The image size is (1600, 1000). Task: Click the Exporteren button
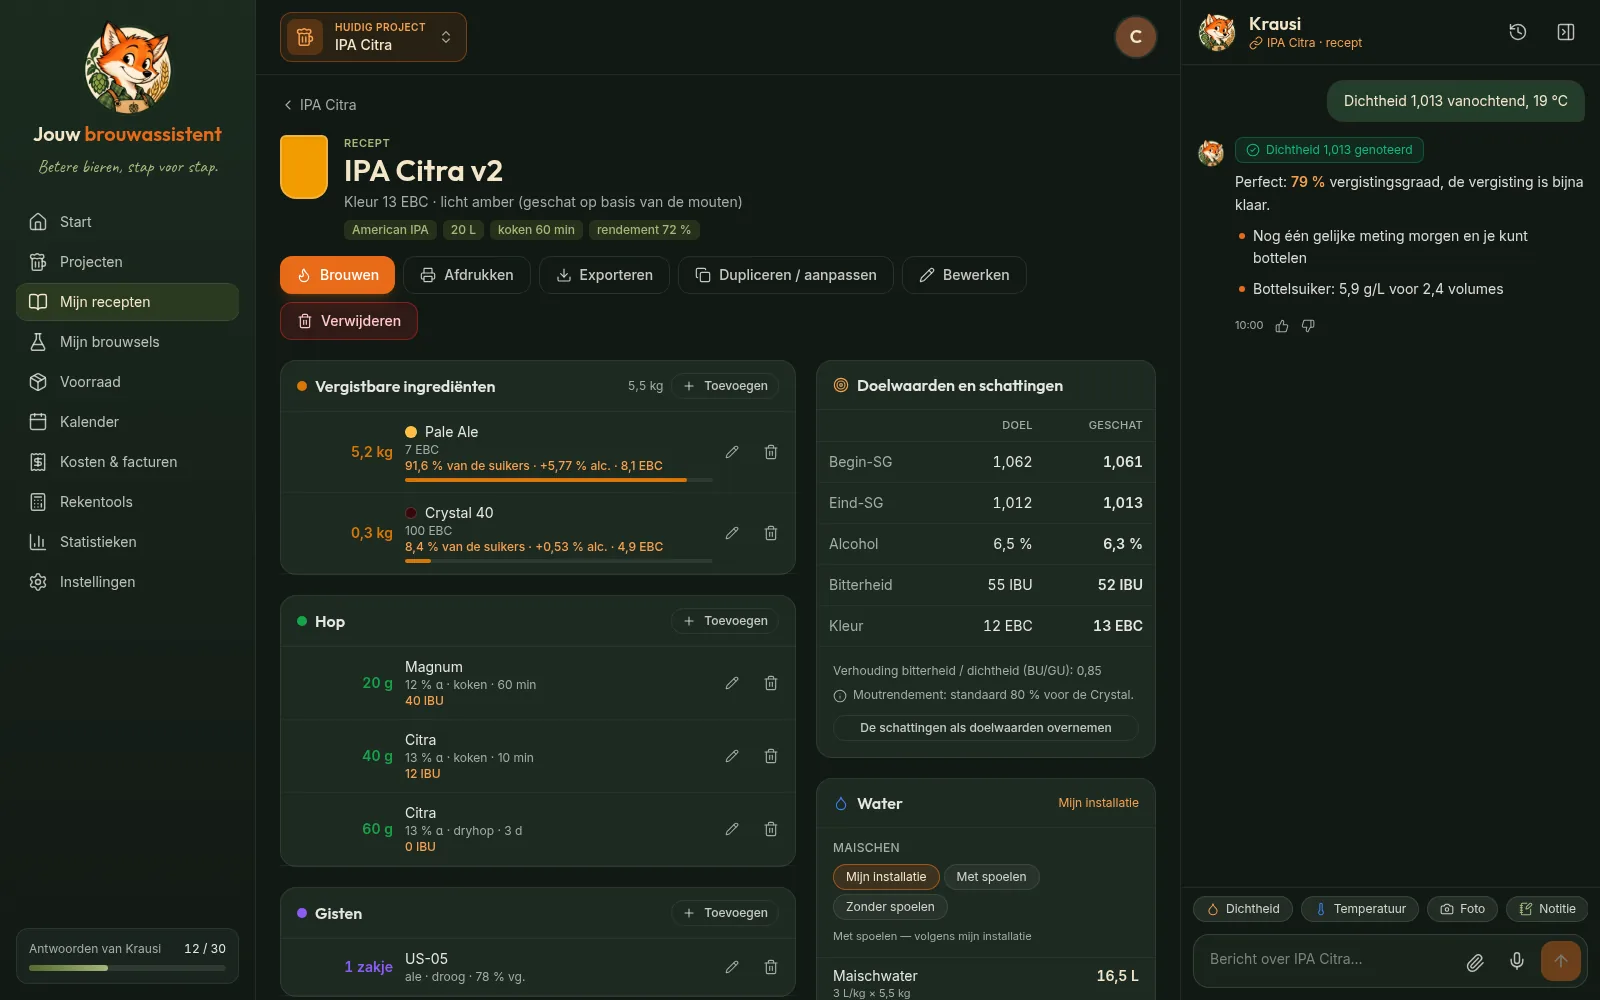(604, 275)
